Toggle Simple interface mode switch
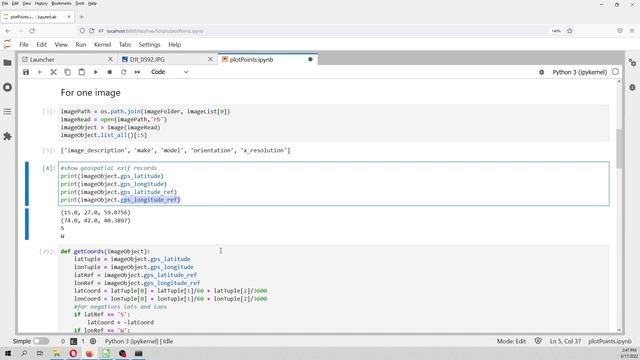The height and width of the screenshot is (360, 640). click(41, 341)
